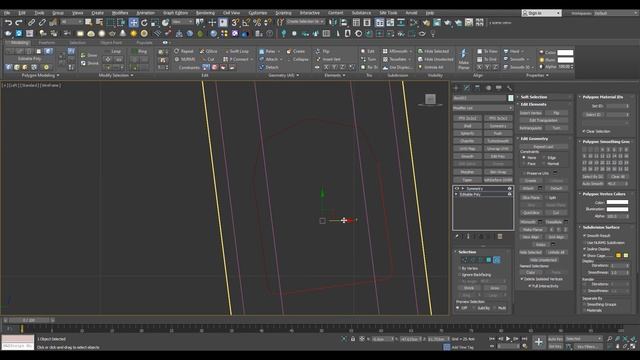
Task: Click the QuickSlice button
Action: (x=531, y=212)
